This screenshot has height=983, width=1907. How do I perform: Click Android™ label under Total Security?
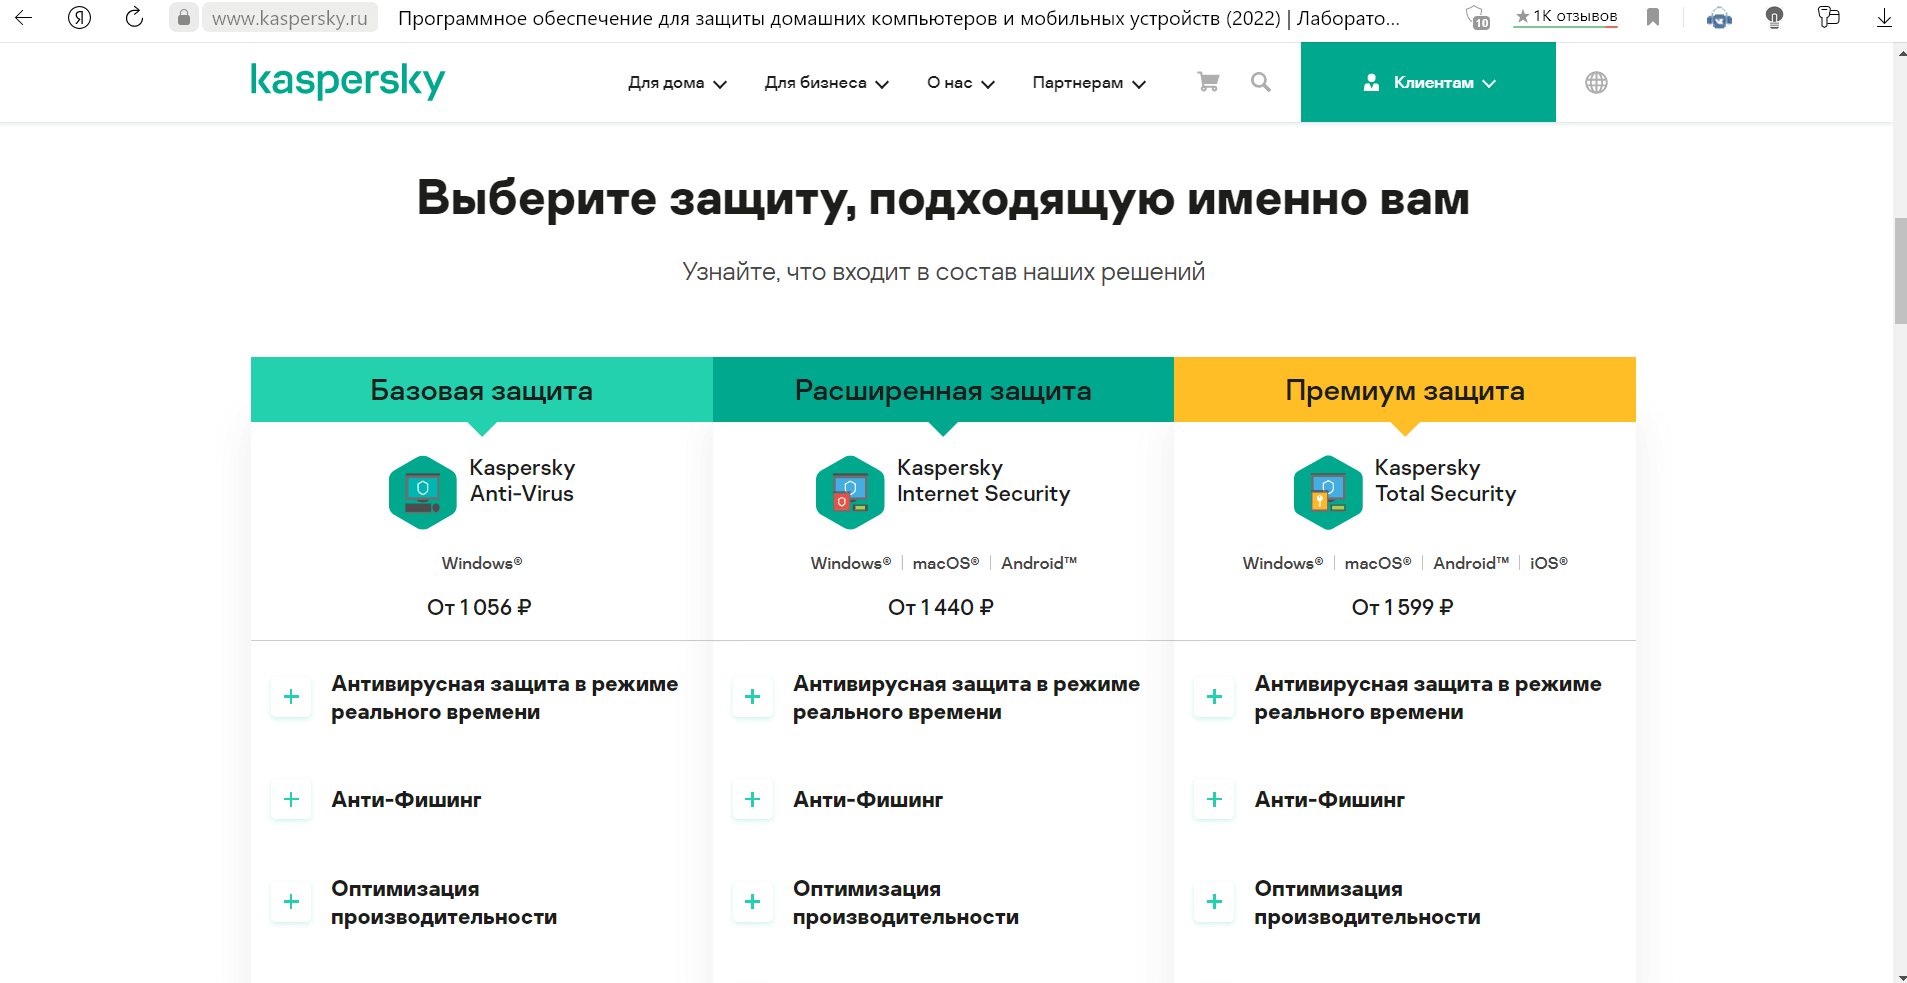[1471, 563]
